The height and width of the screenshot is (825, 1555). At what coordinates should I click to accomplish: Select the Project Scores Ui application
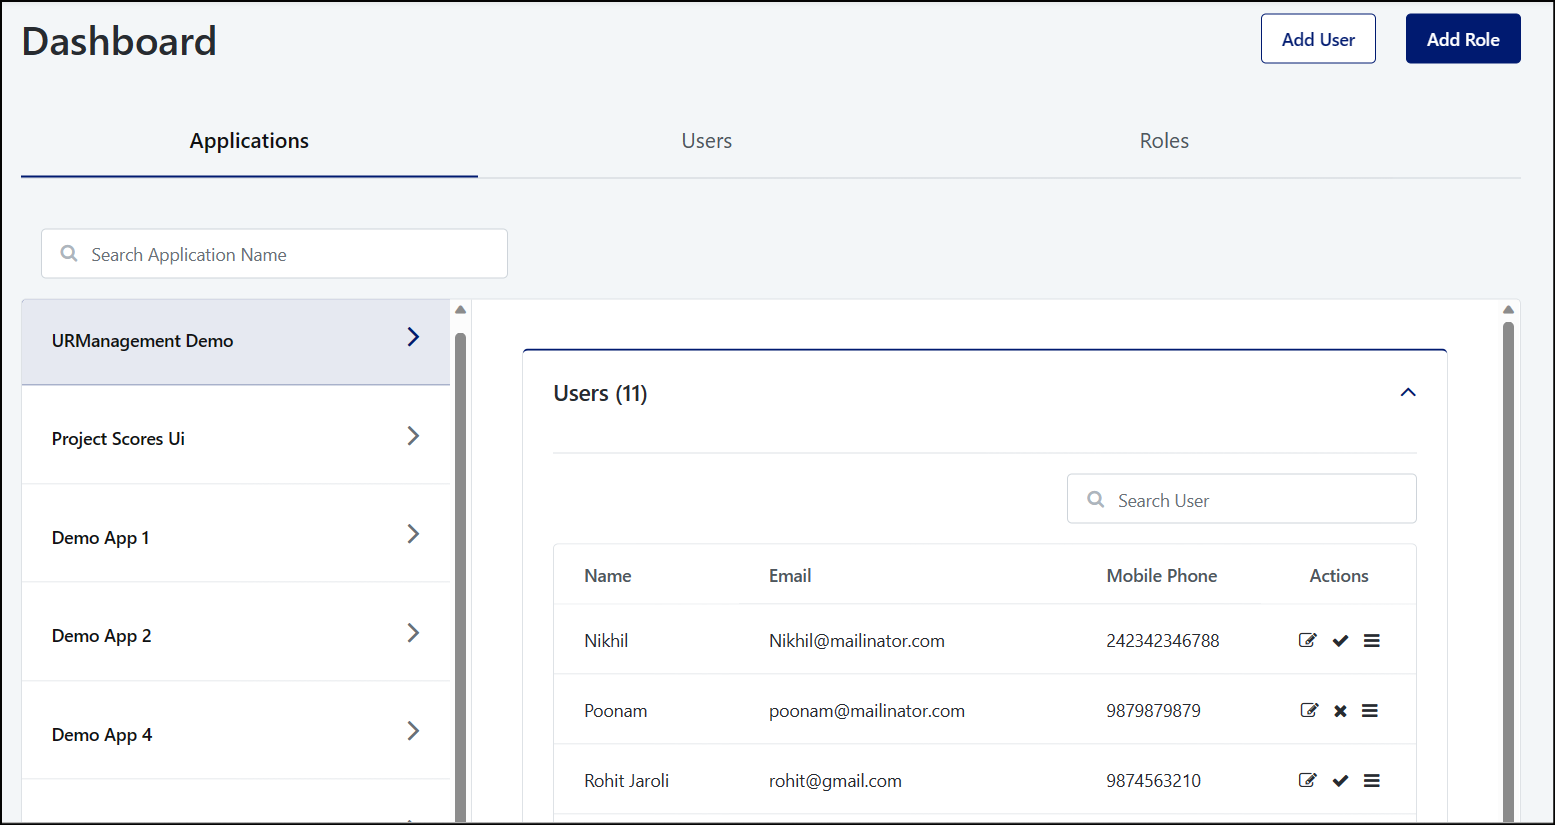236,435
